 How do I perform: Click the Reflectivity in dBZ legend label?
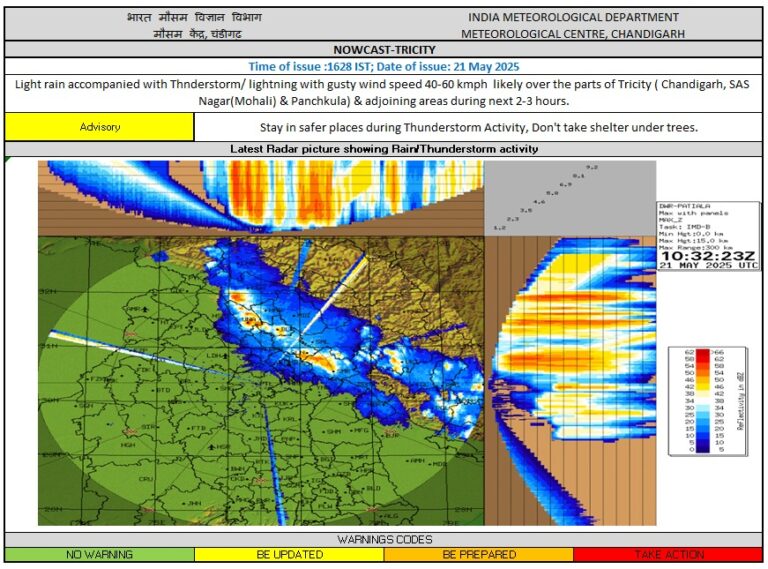pos(740,401)
